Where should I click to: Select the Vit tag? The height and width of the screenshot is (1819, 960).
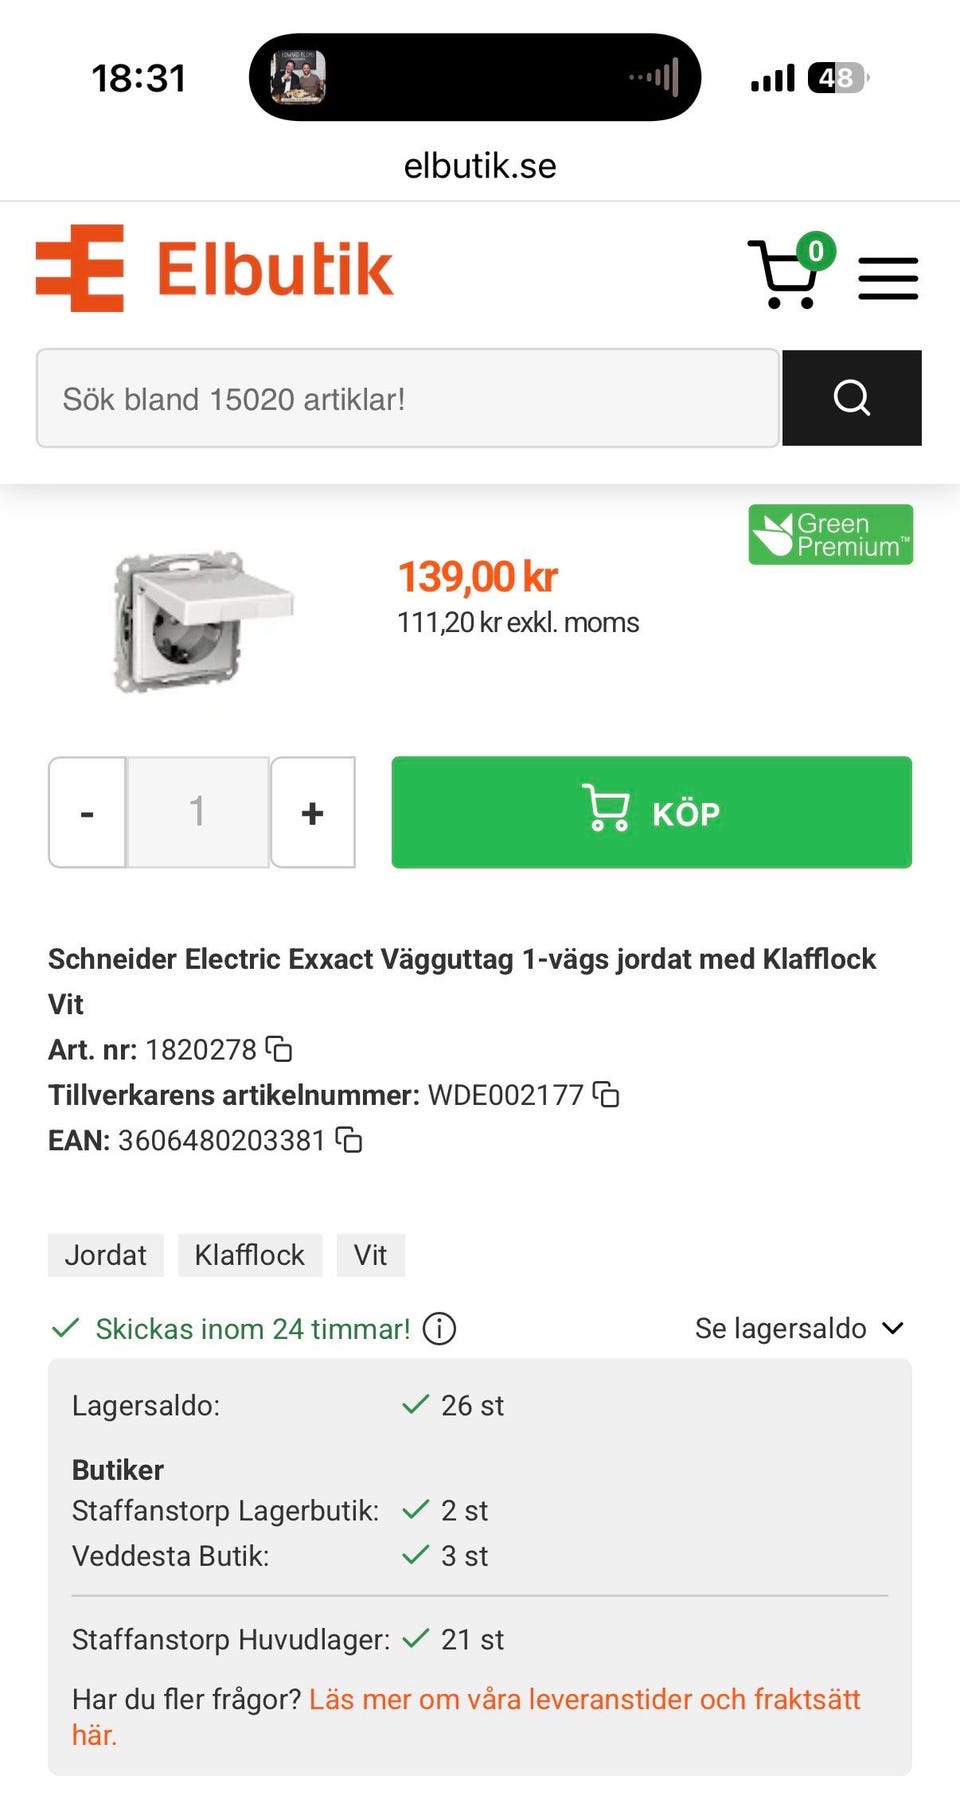(370, 1255)
